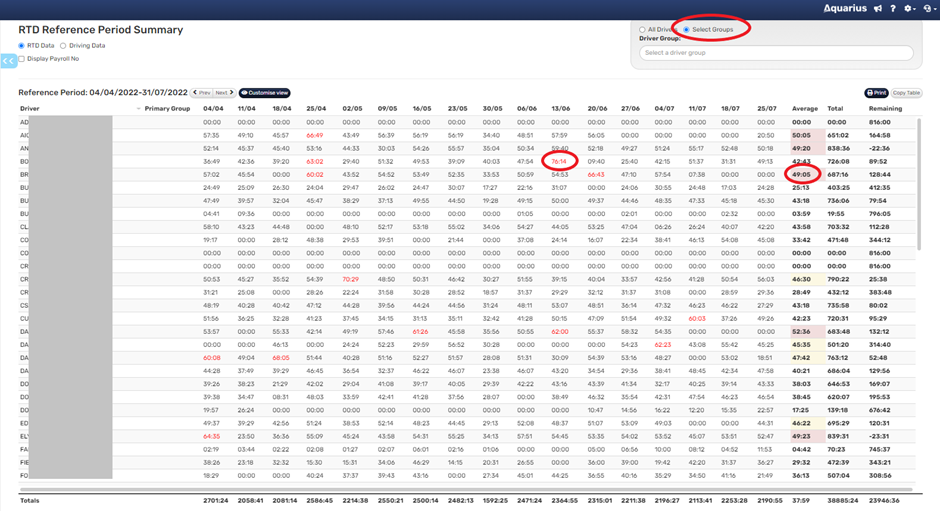Select the RTD Data radio button

coord(22,46)
